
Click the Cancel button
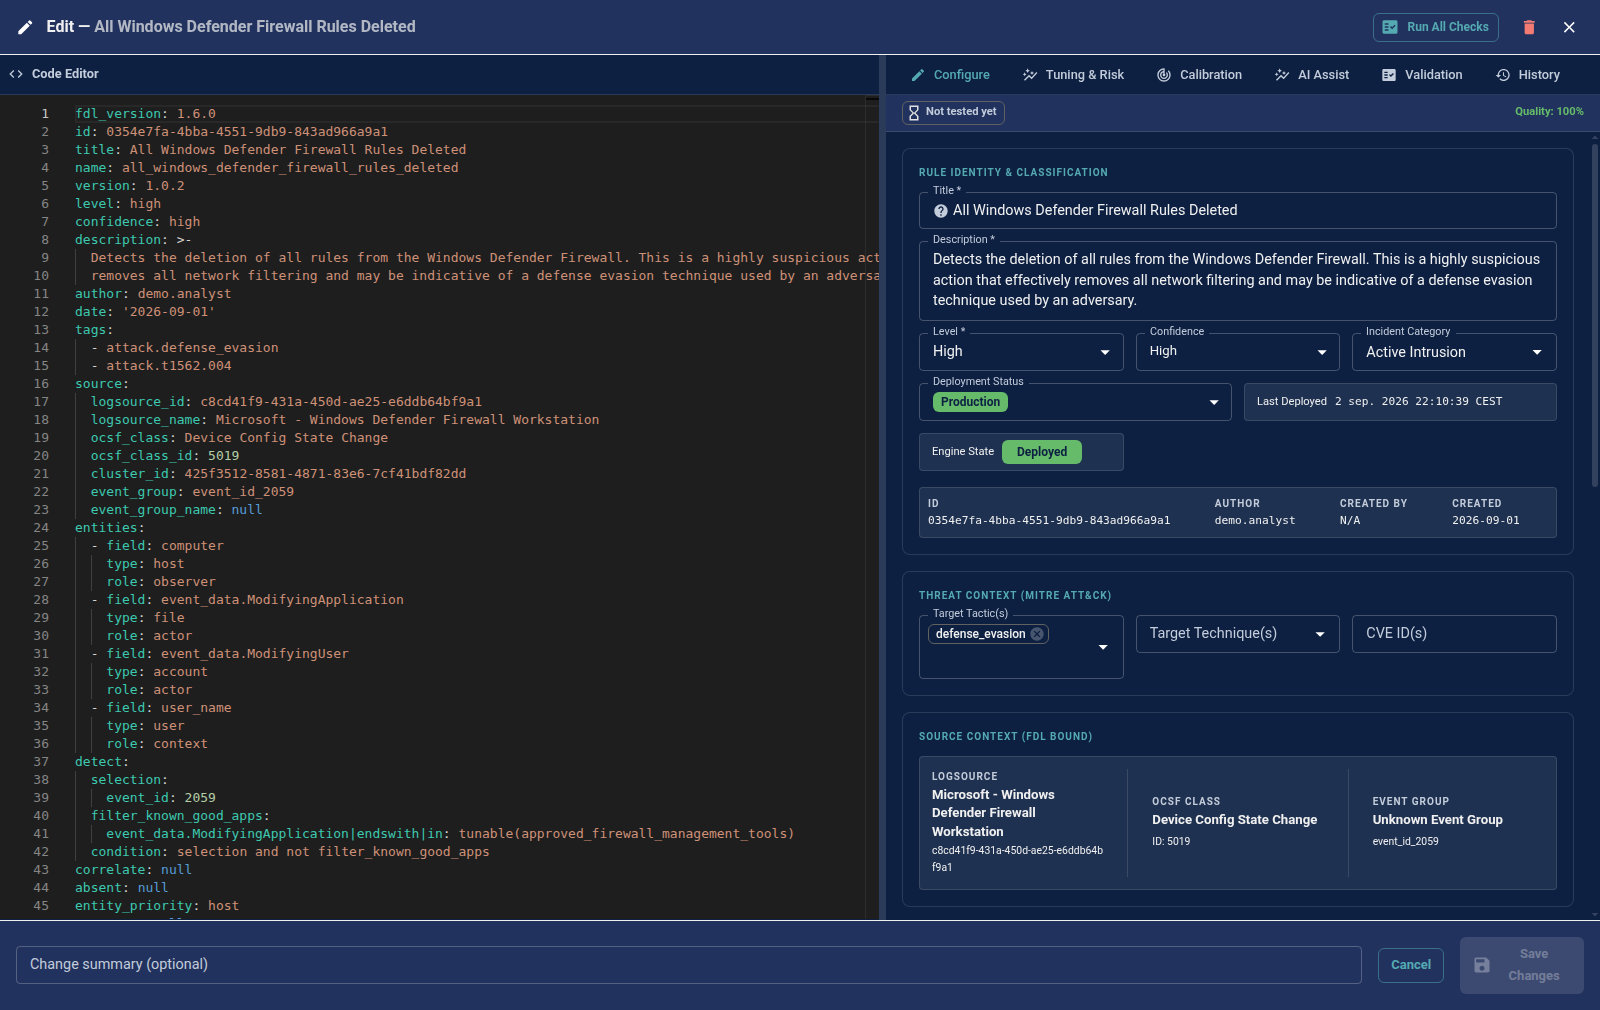[x=1411, y=965]
